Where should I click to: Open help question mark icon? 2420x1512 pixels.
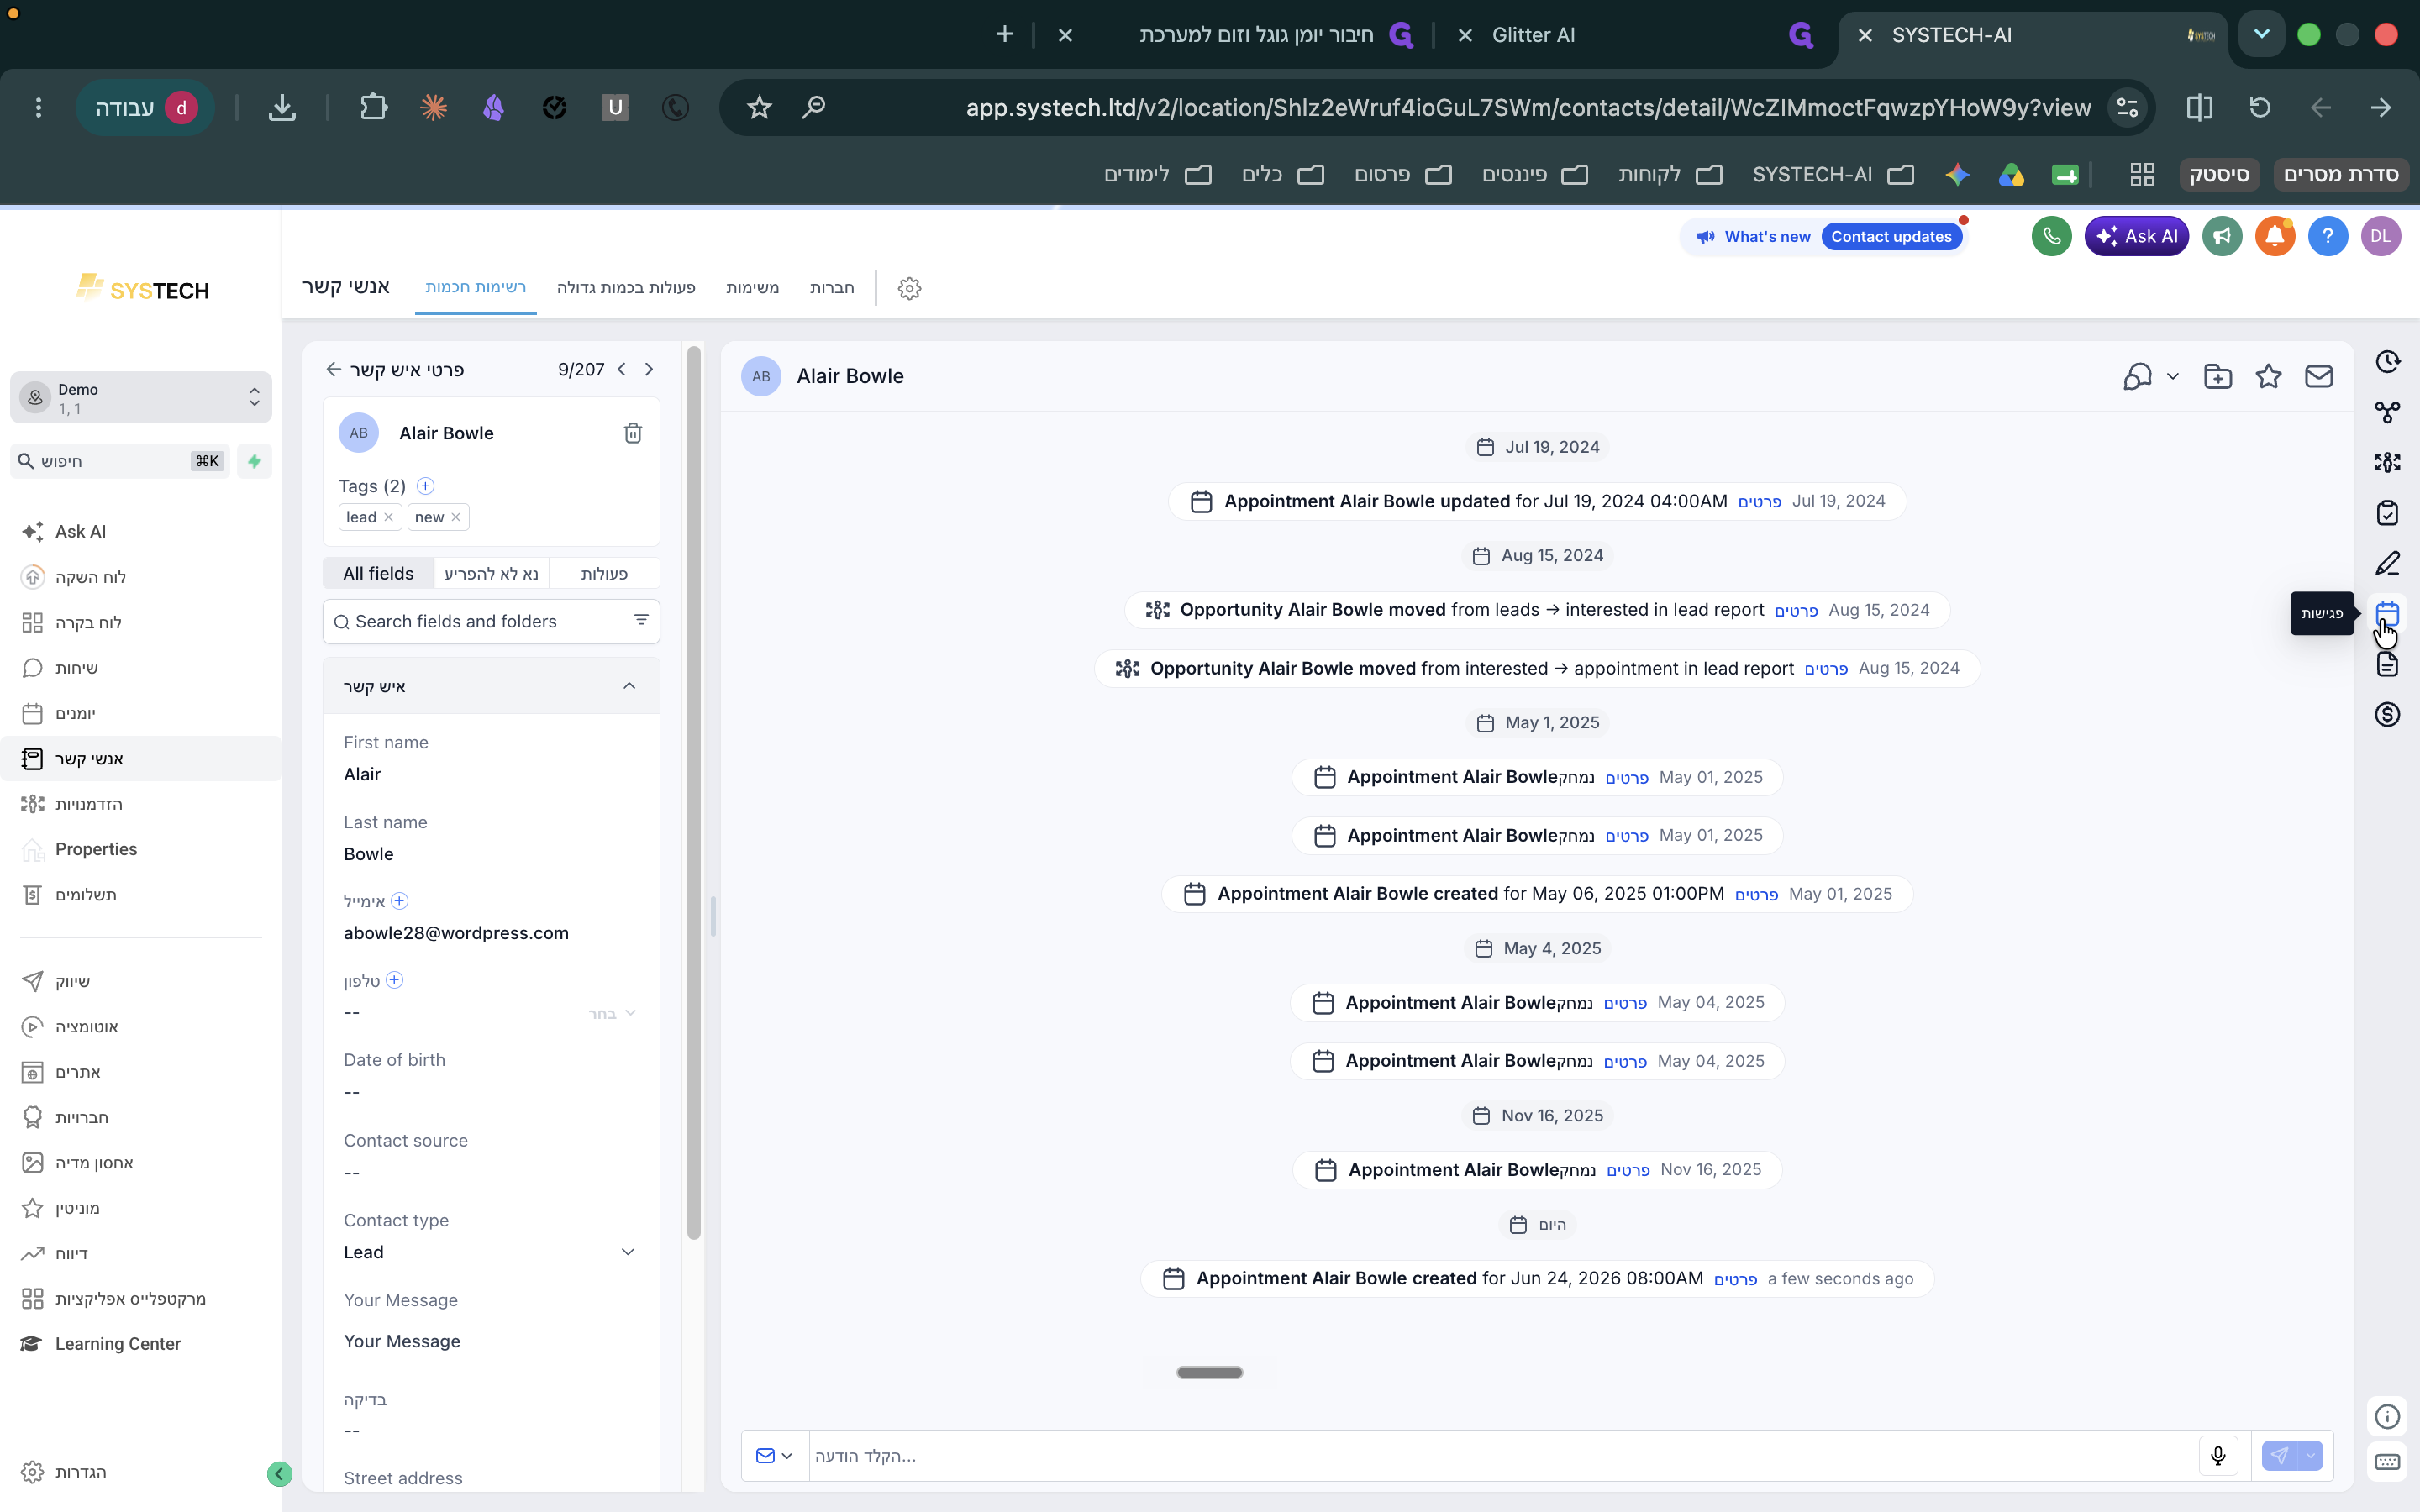2327,236
